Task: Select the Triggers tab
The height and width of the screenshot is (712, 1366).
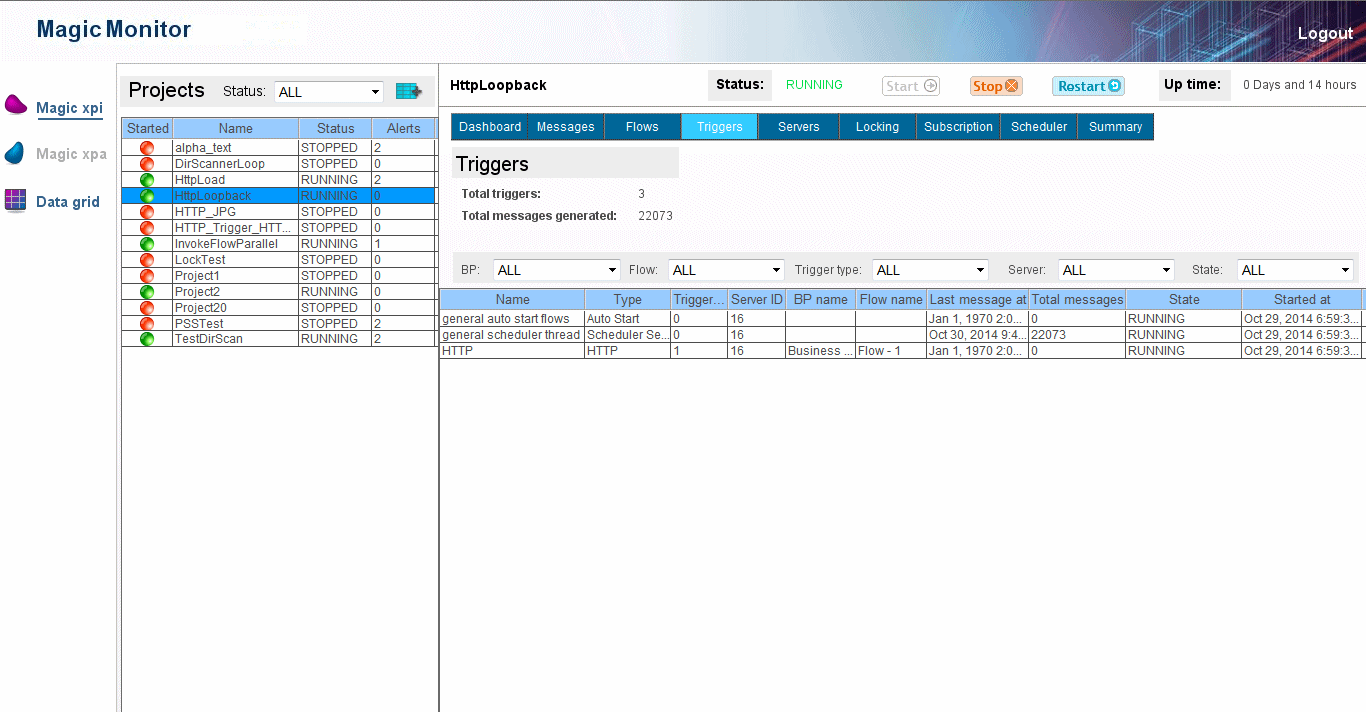Action: pos(720,127)
